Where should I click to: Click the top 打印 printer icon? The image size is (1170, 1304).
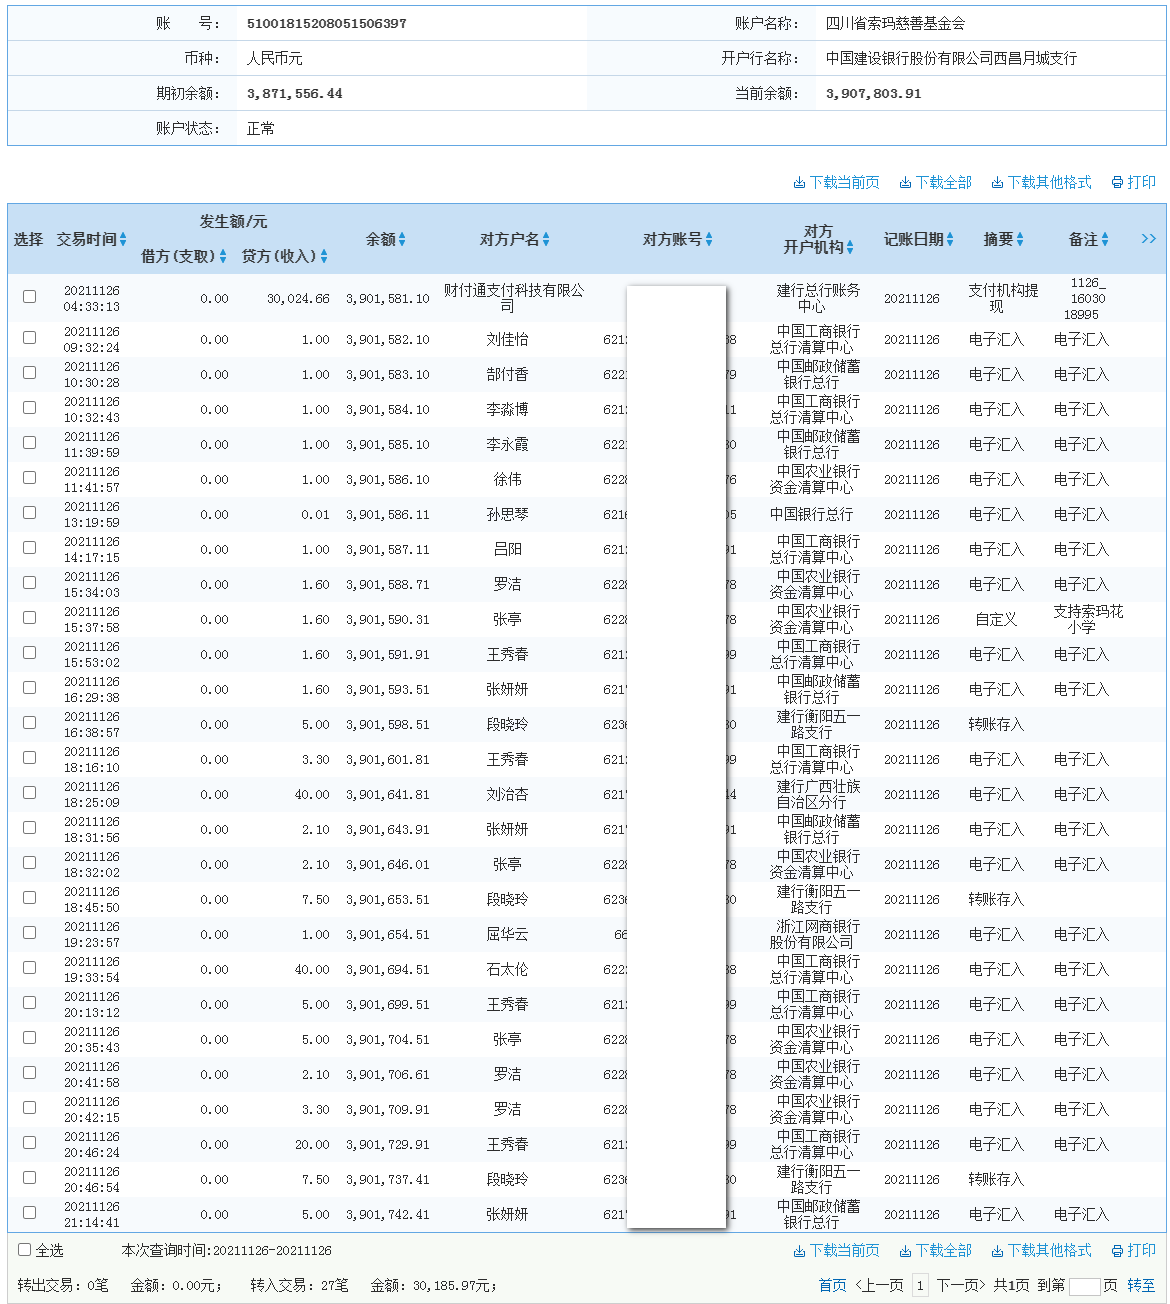click(x=1117, y=183)
